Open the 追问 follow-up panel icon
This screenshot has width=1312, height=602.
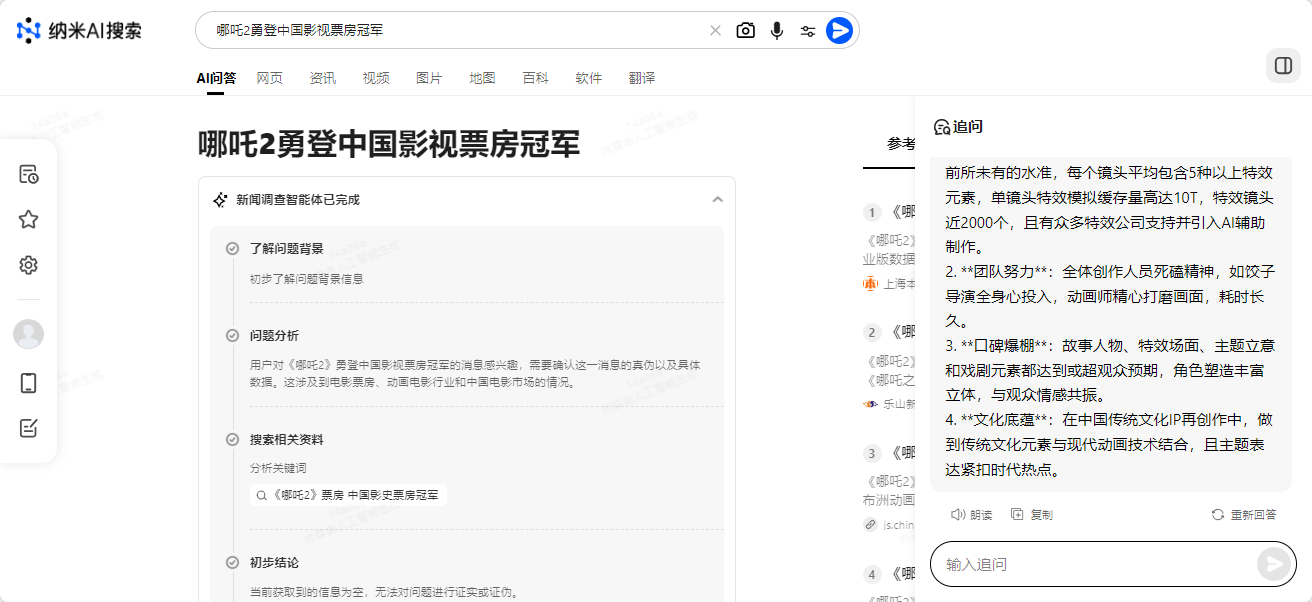pyautogui.click(x=939, y=126)
